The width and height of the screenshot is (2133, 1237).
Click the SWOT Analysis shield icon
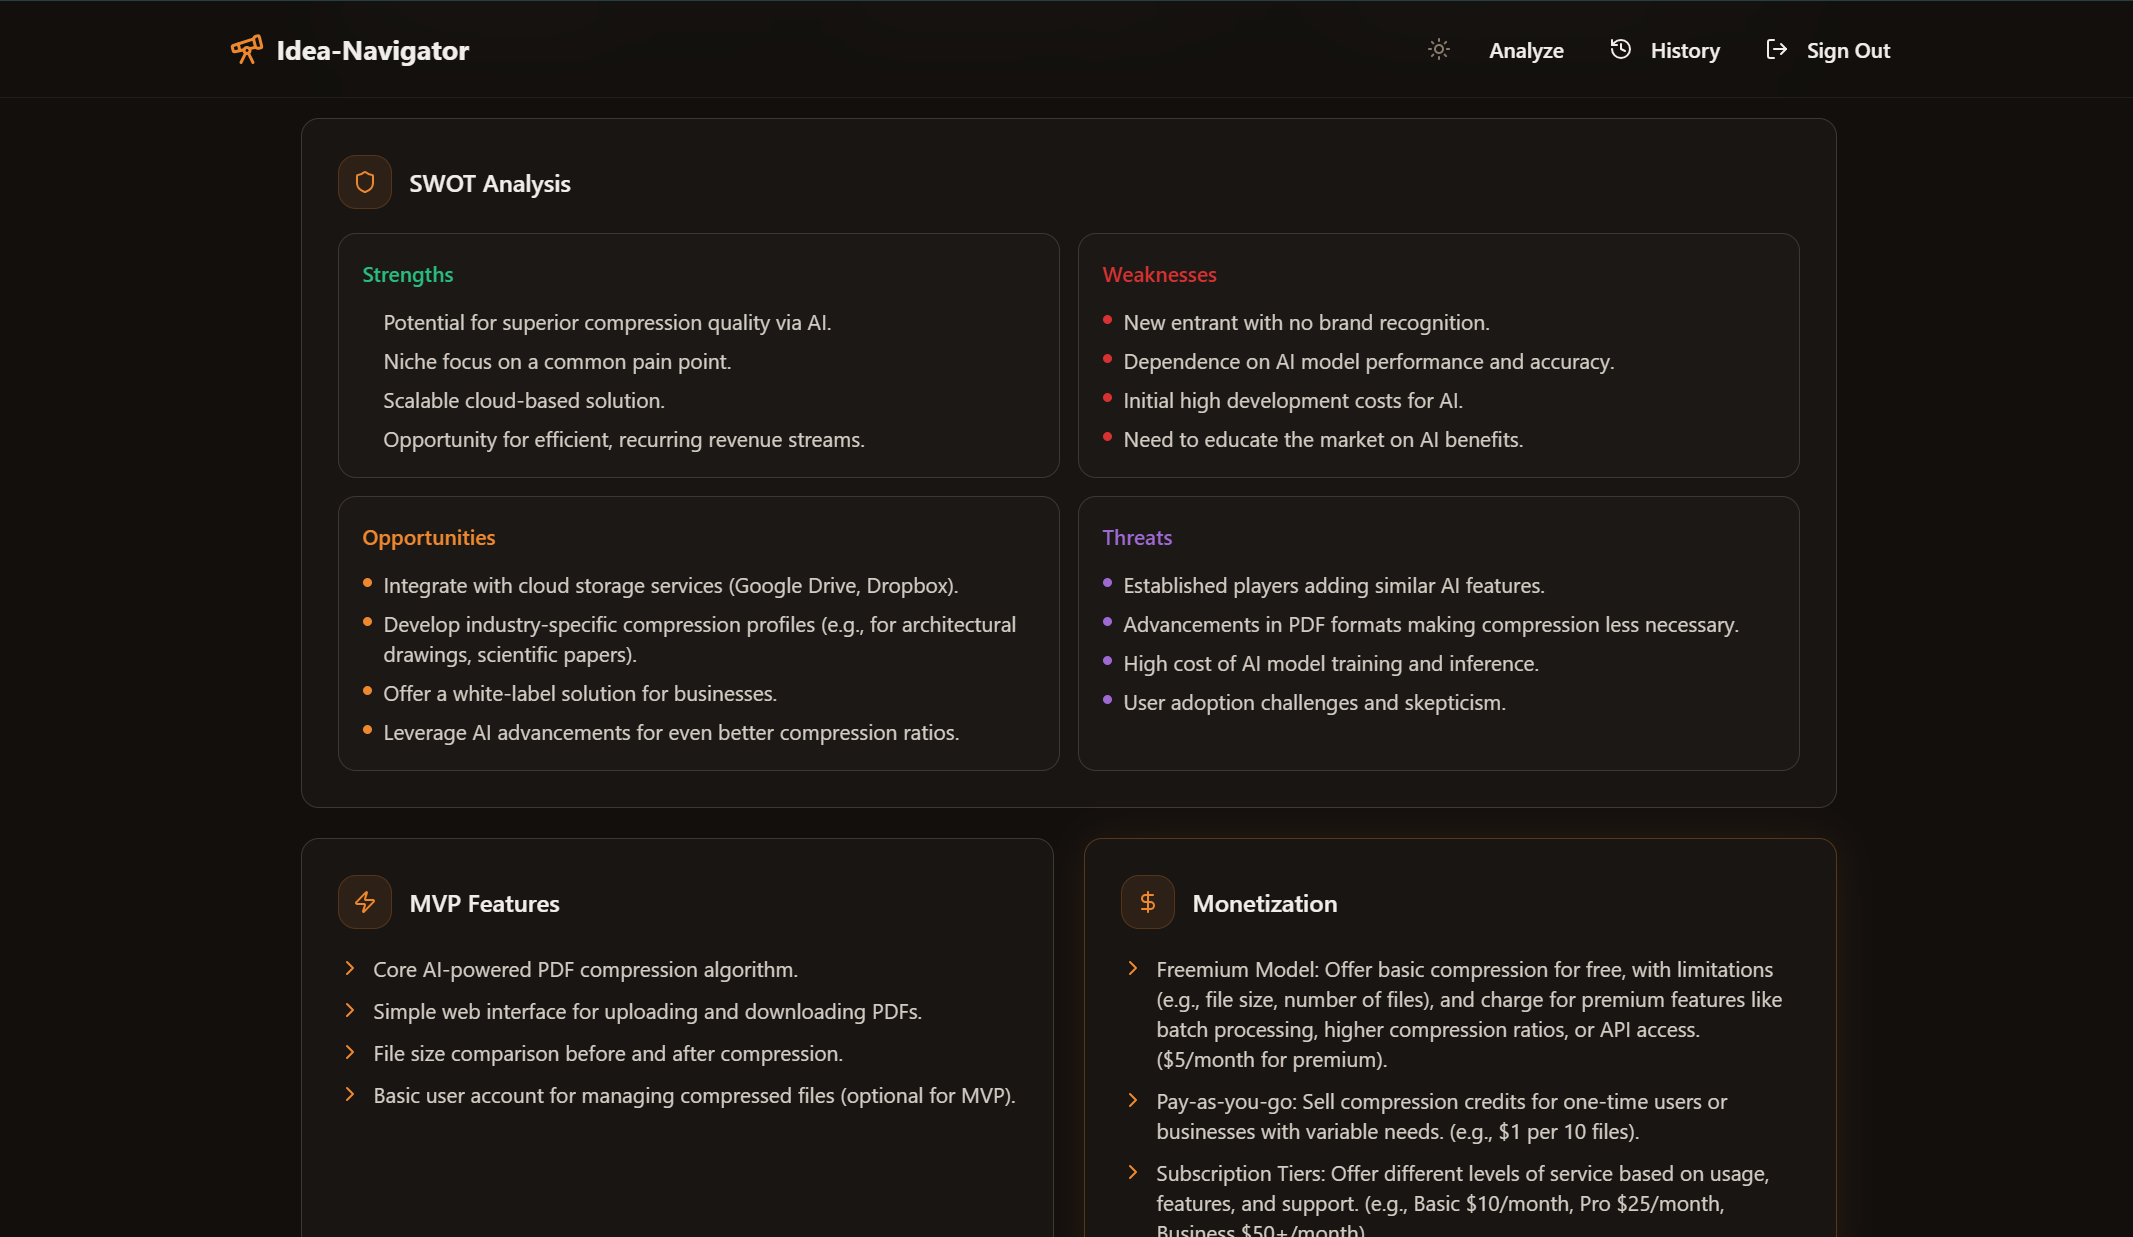(365, 182)
